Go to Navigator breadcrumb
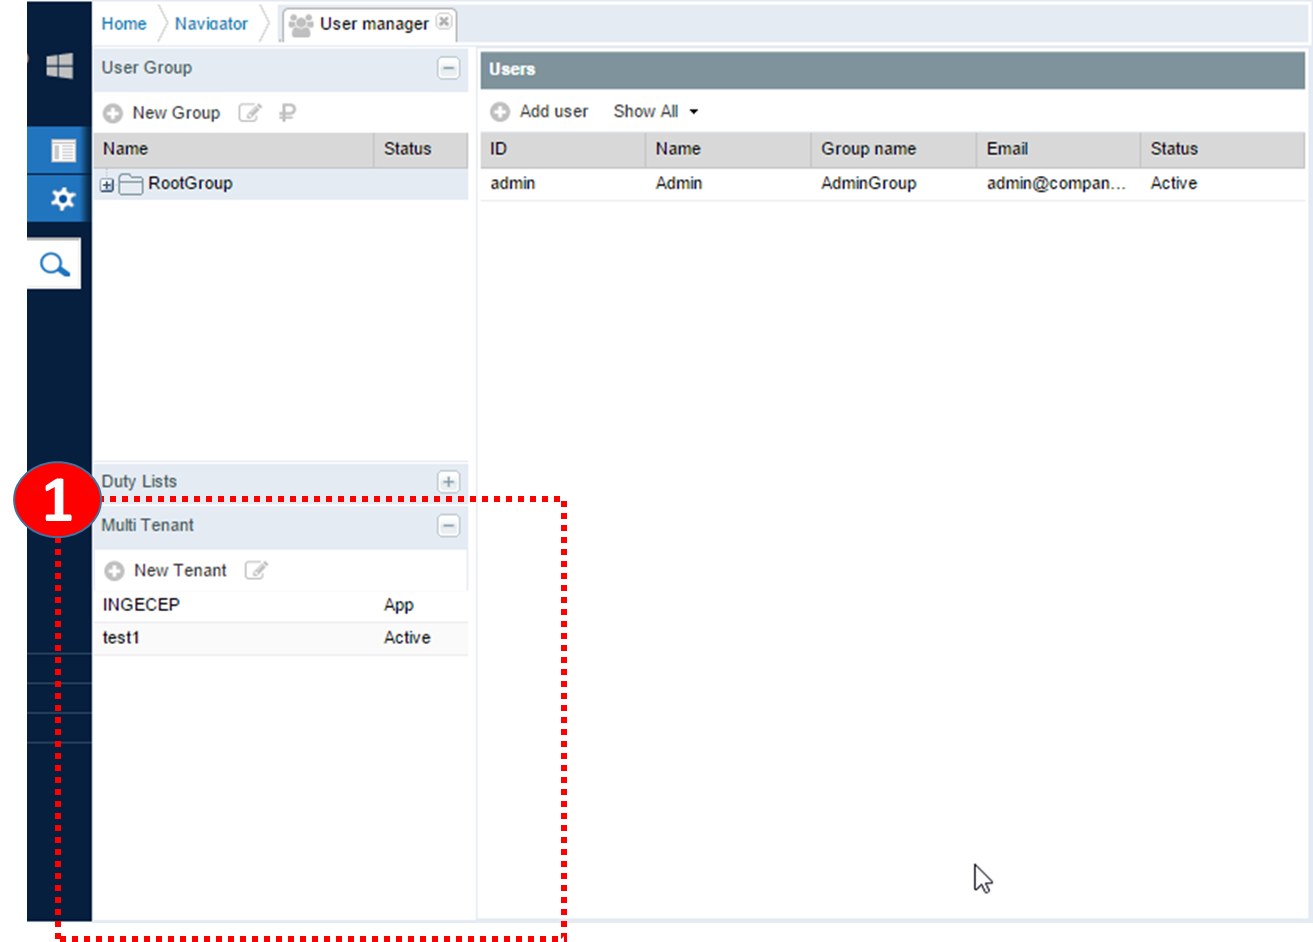The image size is (1313, 942). coord(211,24)
